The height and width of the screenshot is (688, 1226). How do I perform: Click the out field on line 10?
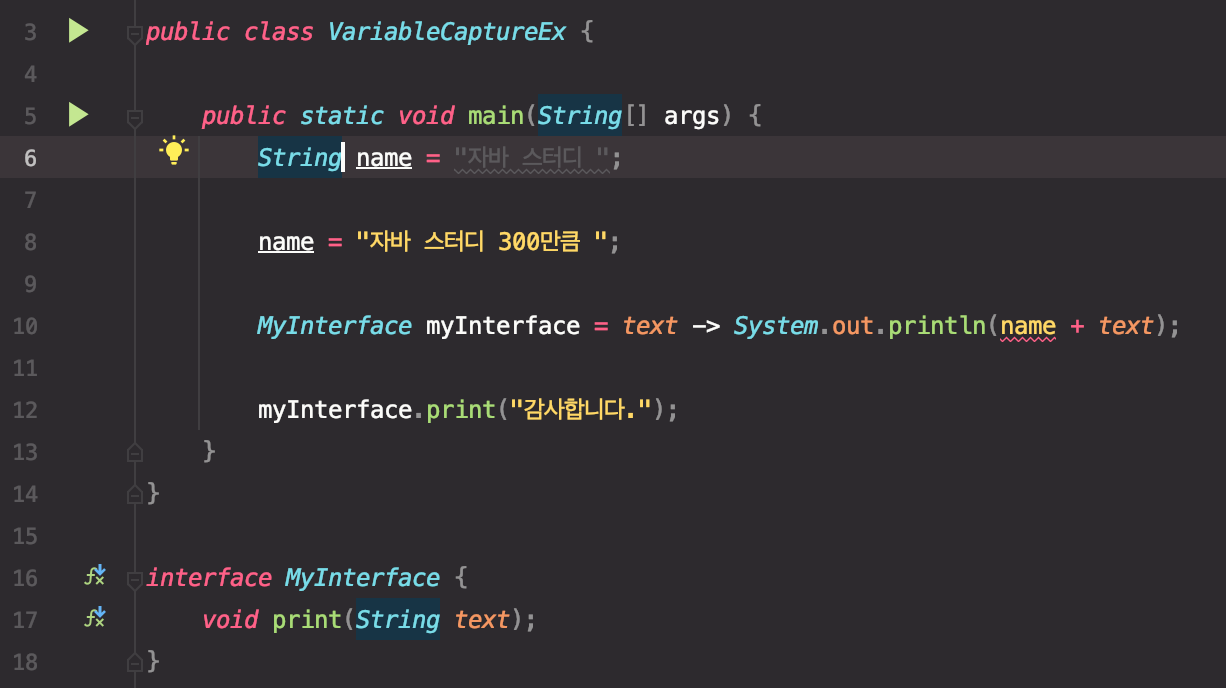click(x=853, y=327)
